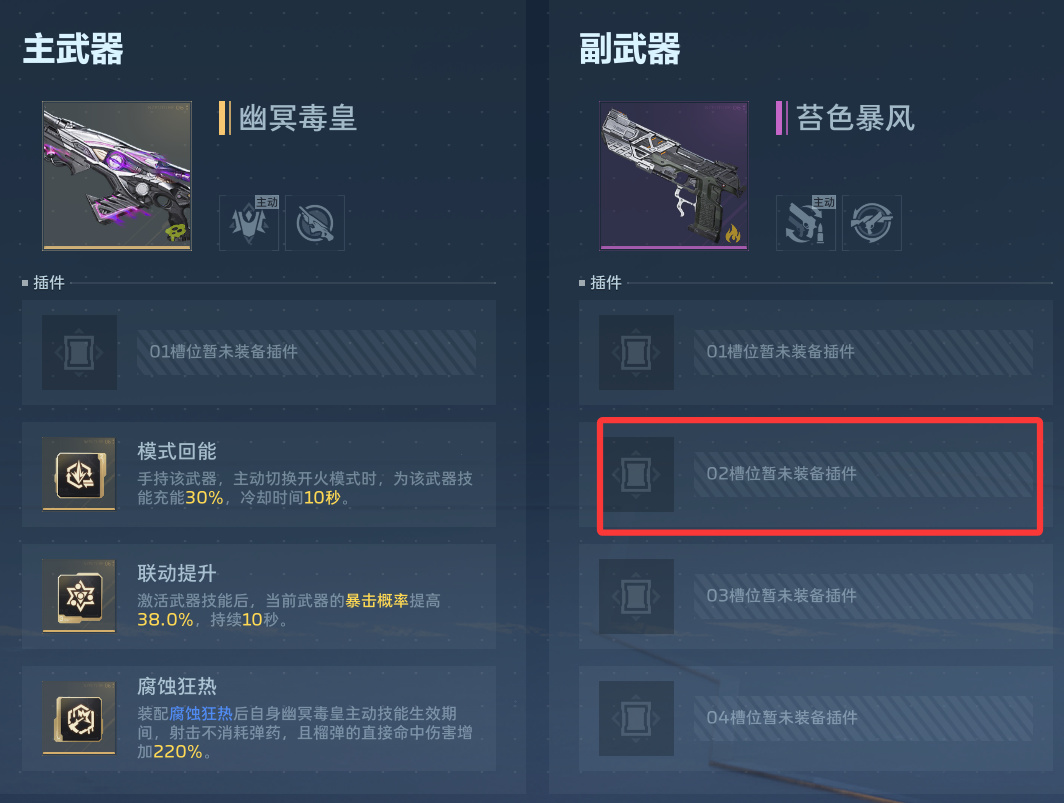Open the 腐蚀狂热 plugin icon
1064x803 pixels.
coord(79,718)
